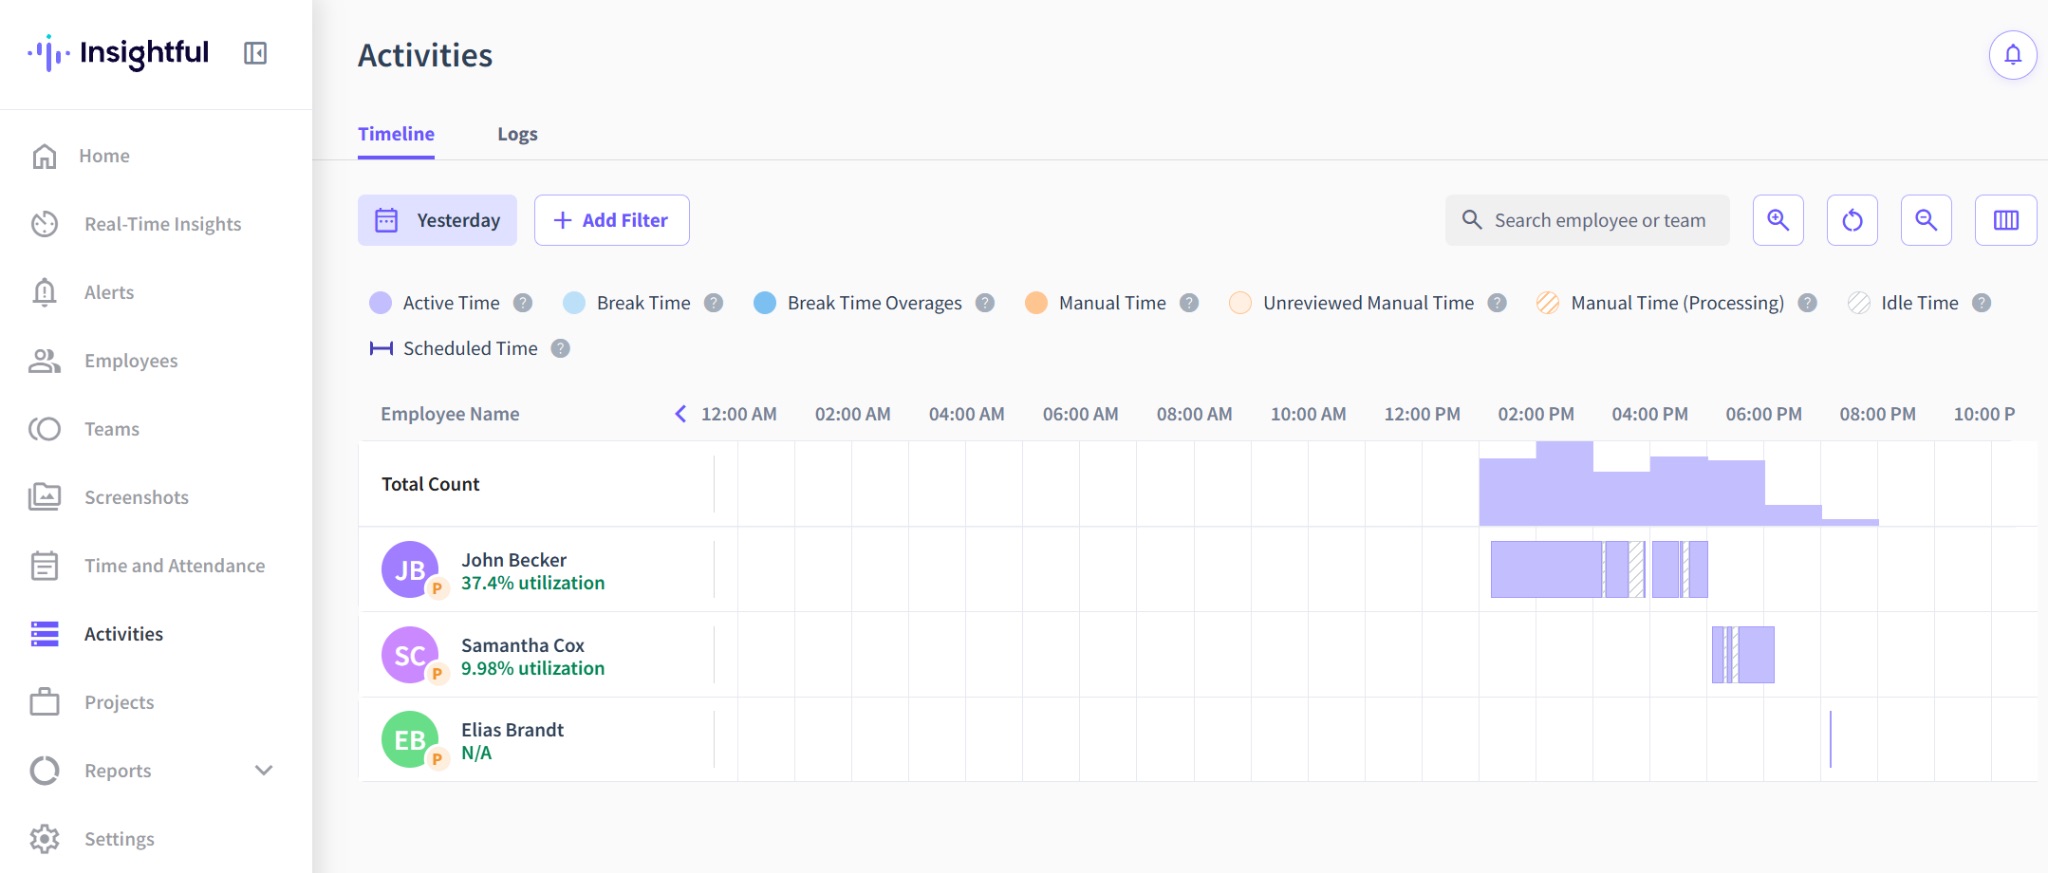Click 9.98% utilization text
2048x873 pixels.
(x=533, y=668)
